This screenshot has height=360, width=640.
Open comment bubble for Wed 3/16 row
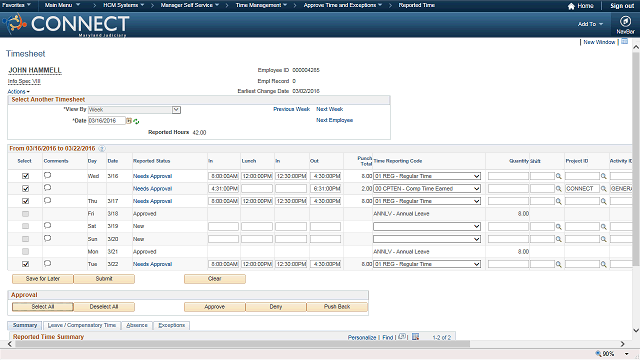tap(47, 176)
